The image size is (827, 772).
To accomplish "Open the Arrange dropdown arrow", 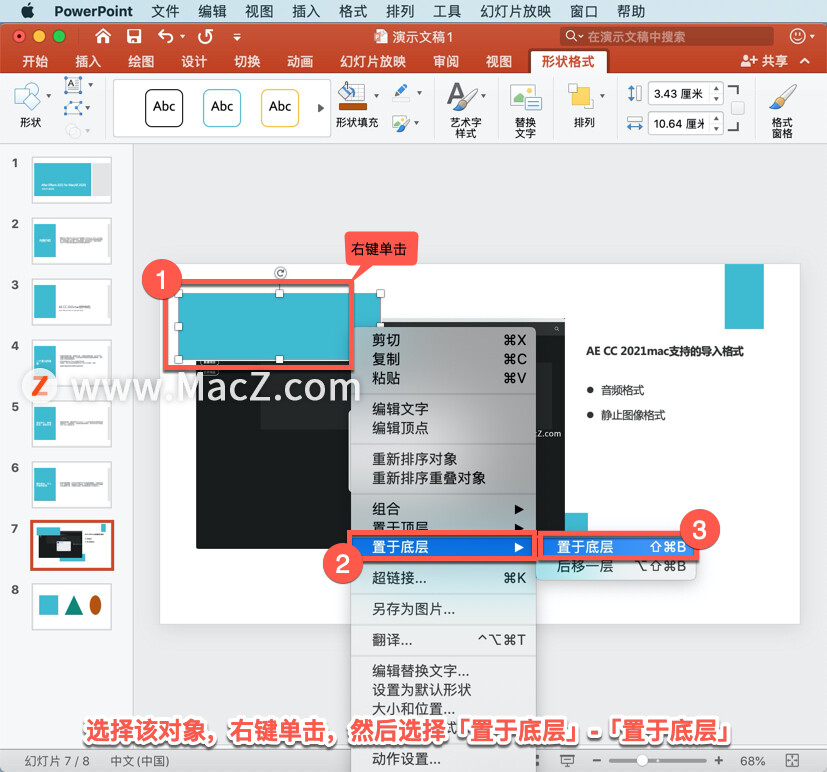I will coord(602,96).
